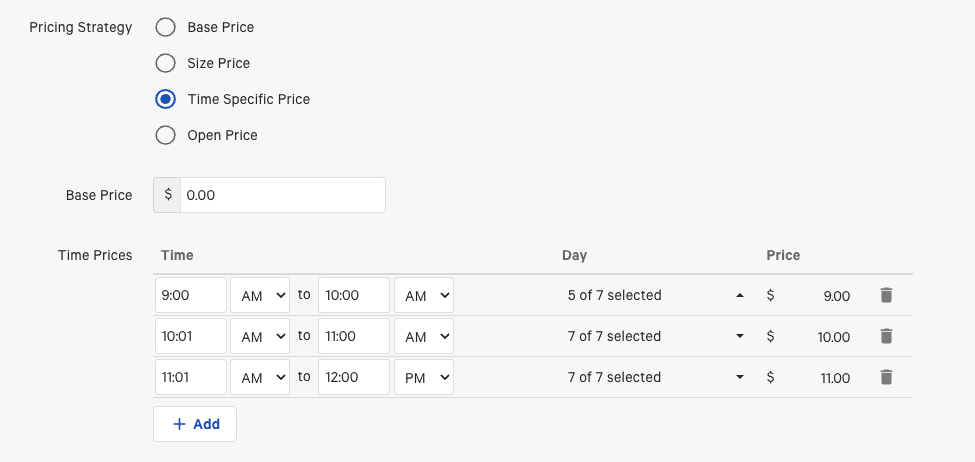Open the 5 of 7 selected day dropdown
The width and height of the screenshot is (975, 462).
point(654,295)
